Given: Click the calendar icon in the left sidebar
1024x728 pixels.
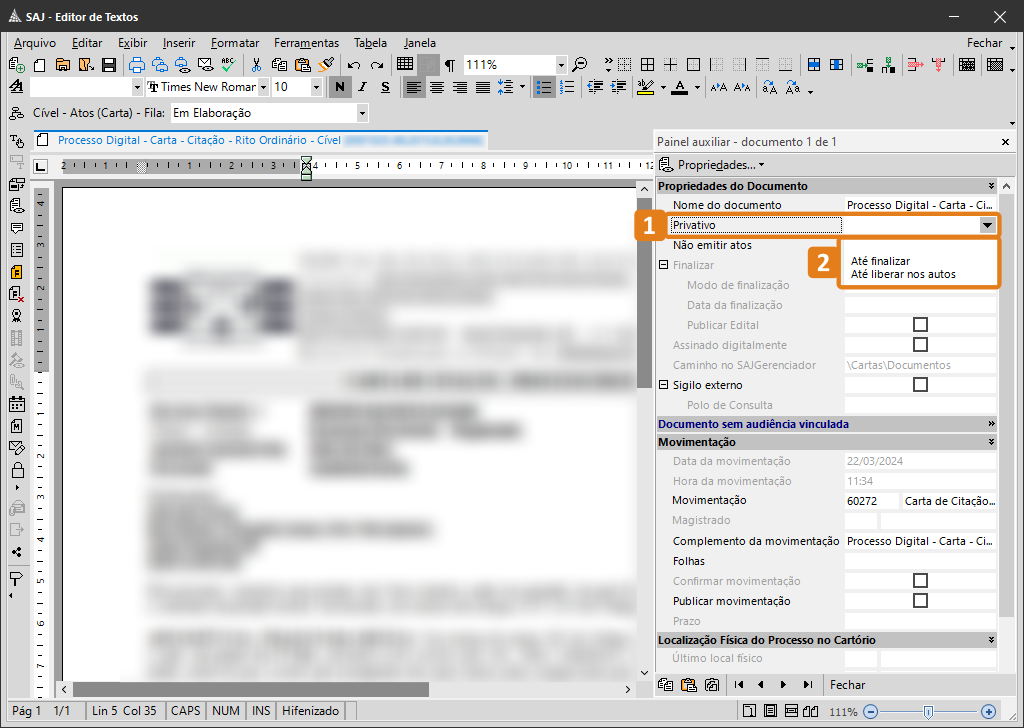Looking at the screenshot, I should pos(17,404).
